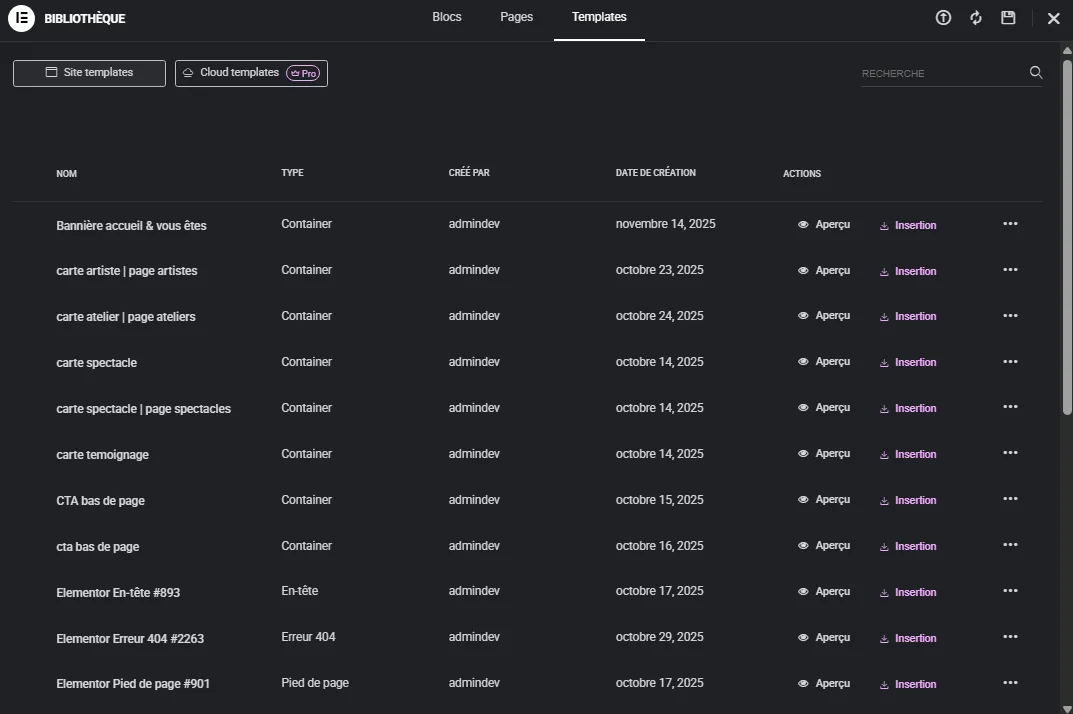The image size is (1073, 714).
Task: Open the search by clicking the magnifier icon
Action: click(1035, 72)
